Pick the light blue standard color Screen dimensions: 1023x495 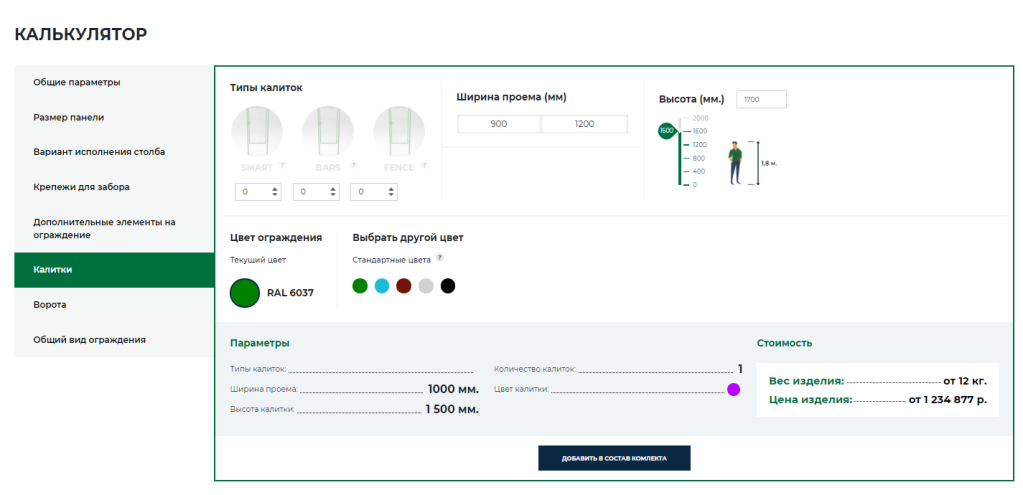pos(382,286)
